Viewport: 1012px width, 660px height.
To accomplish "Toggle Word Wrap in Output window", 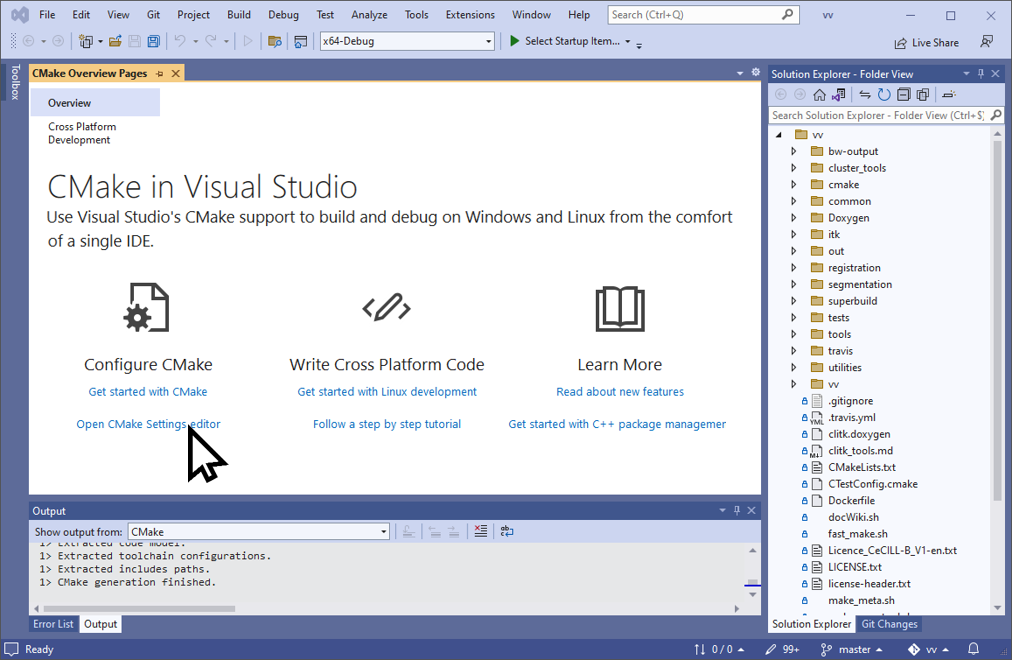I will click(x=507, y=531).
